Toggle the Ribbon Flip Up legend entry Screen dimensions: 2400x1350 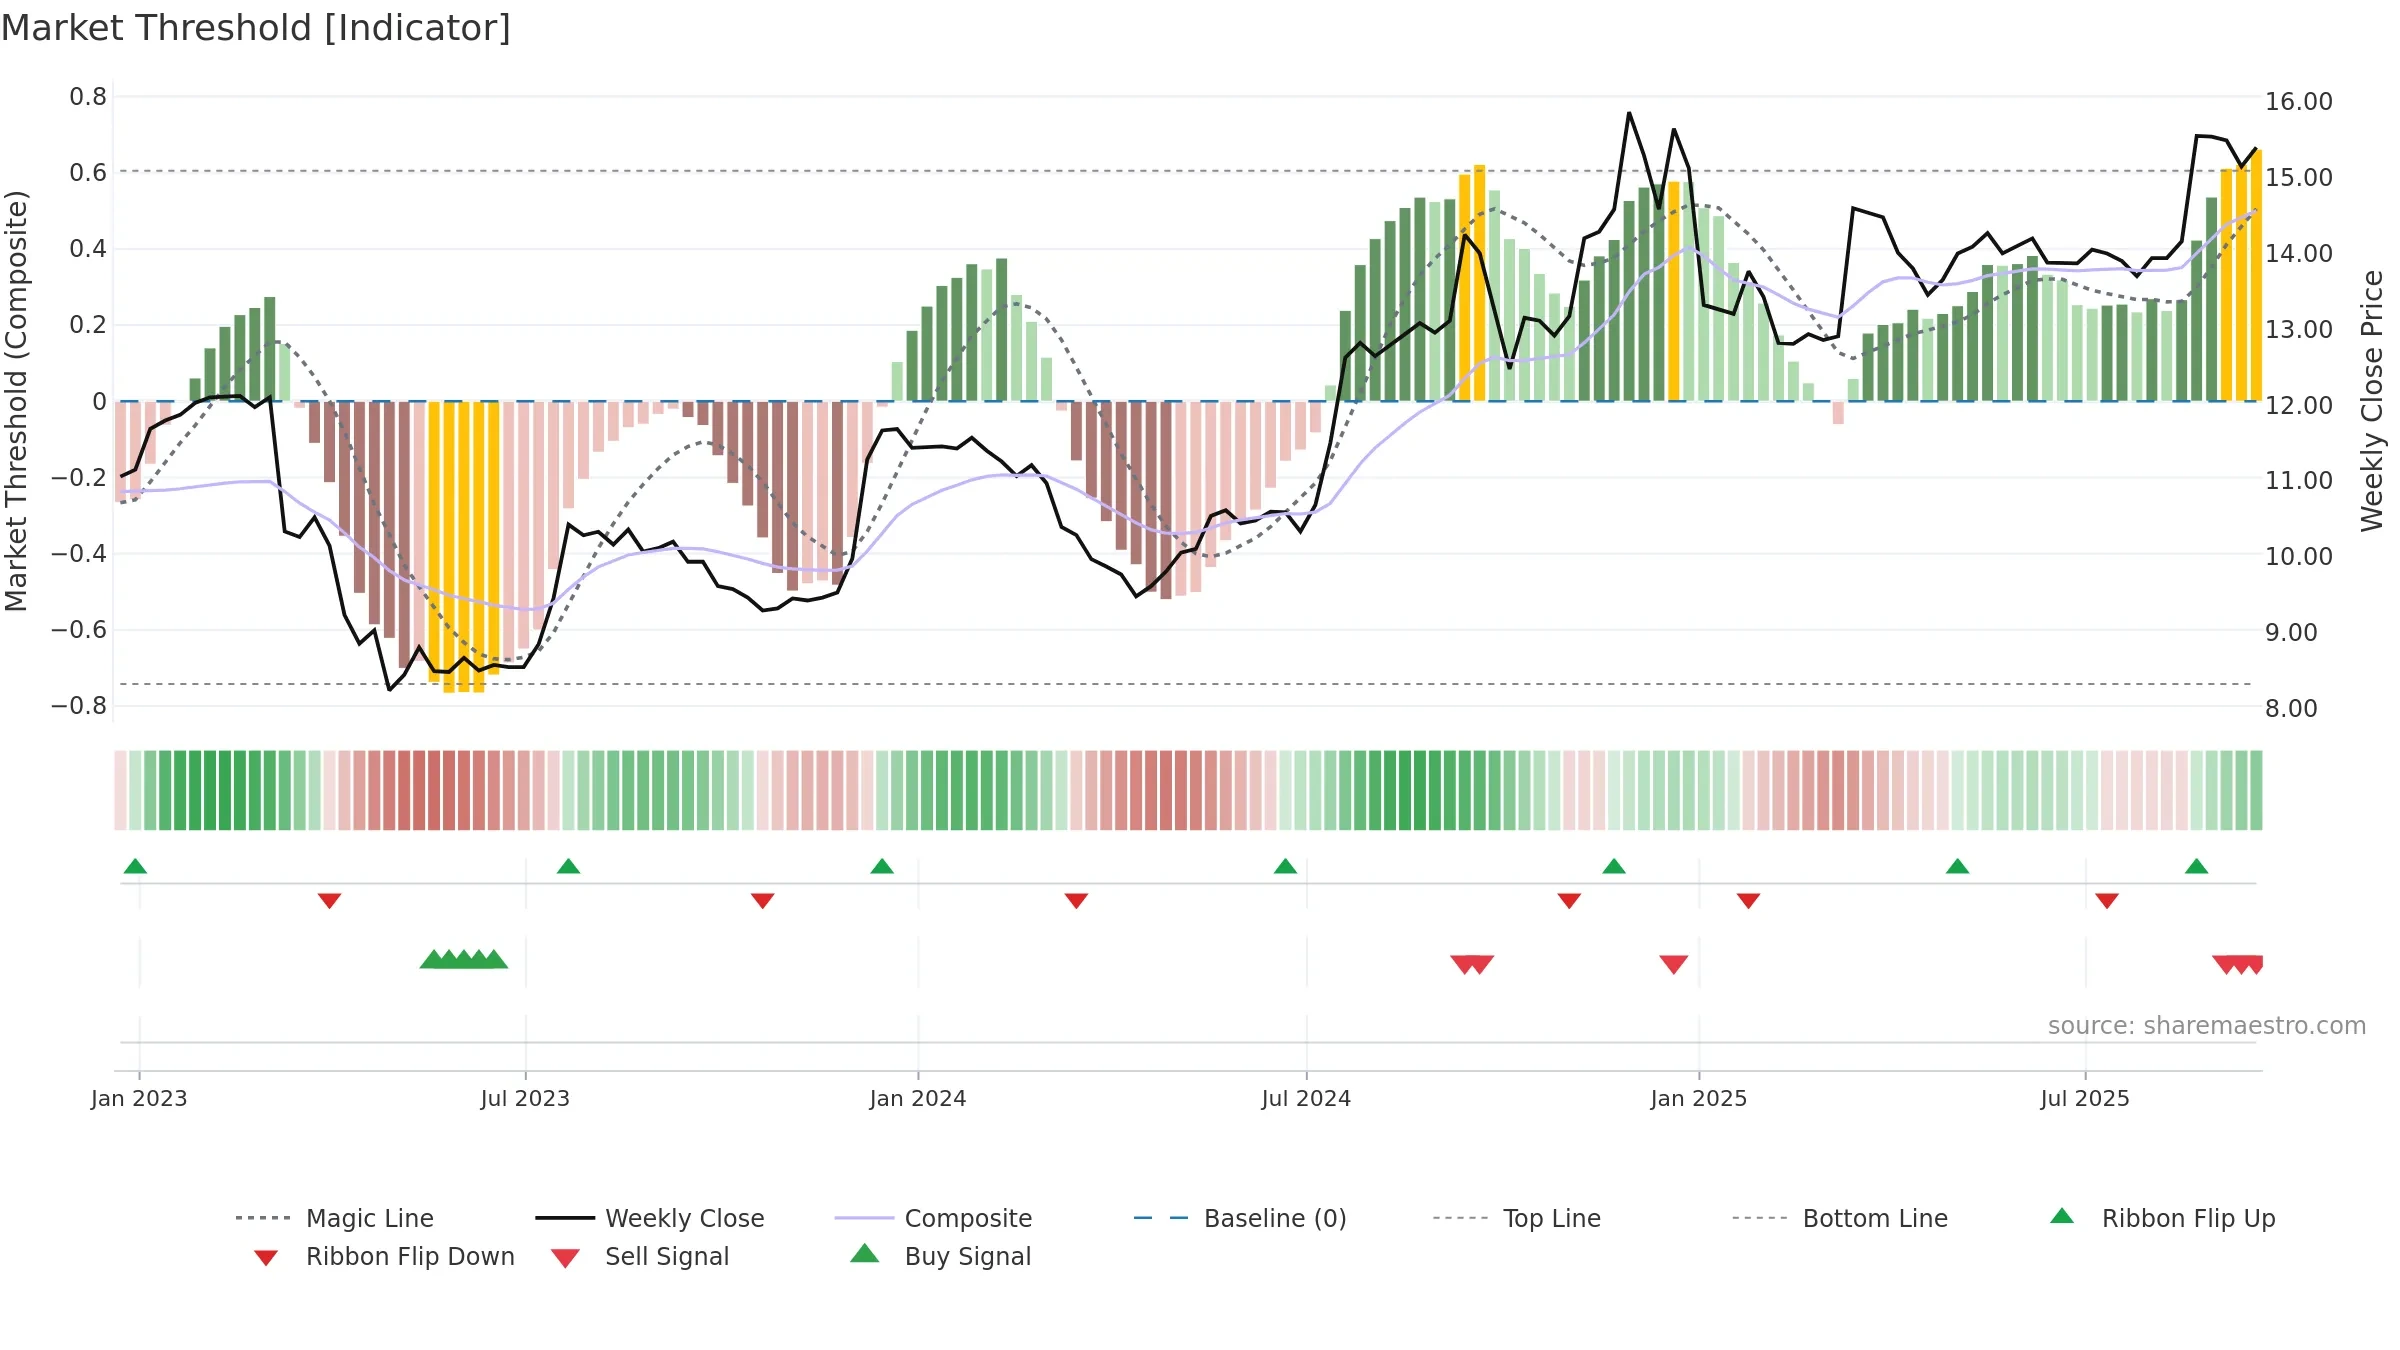coord(2162,1218)
